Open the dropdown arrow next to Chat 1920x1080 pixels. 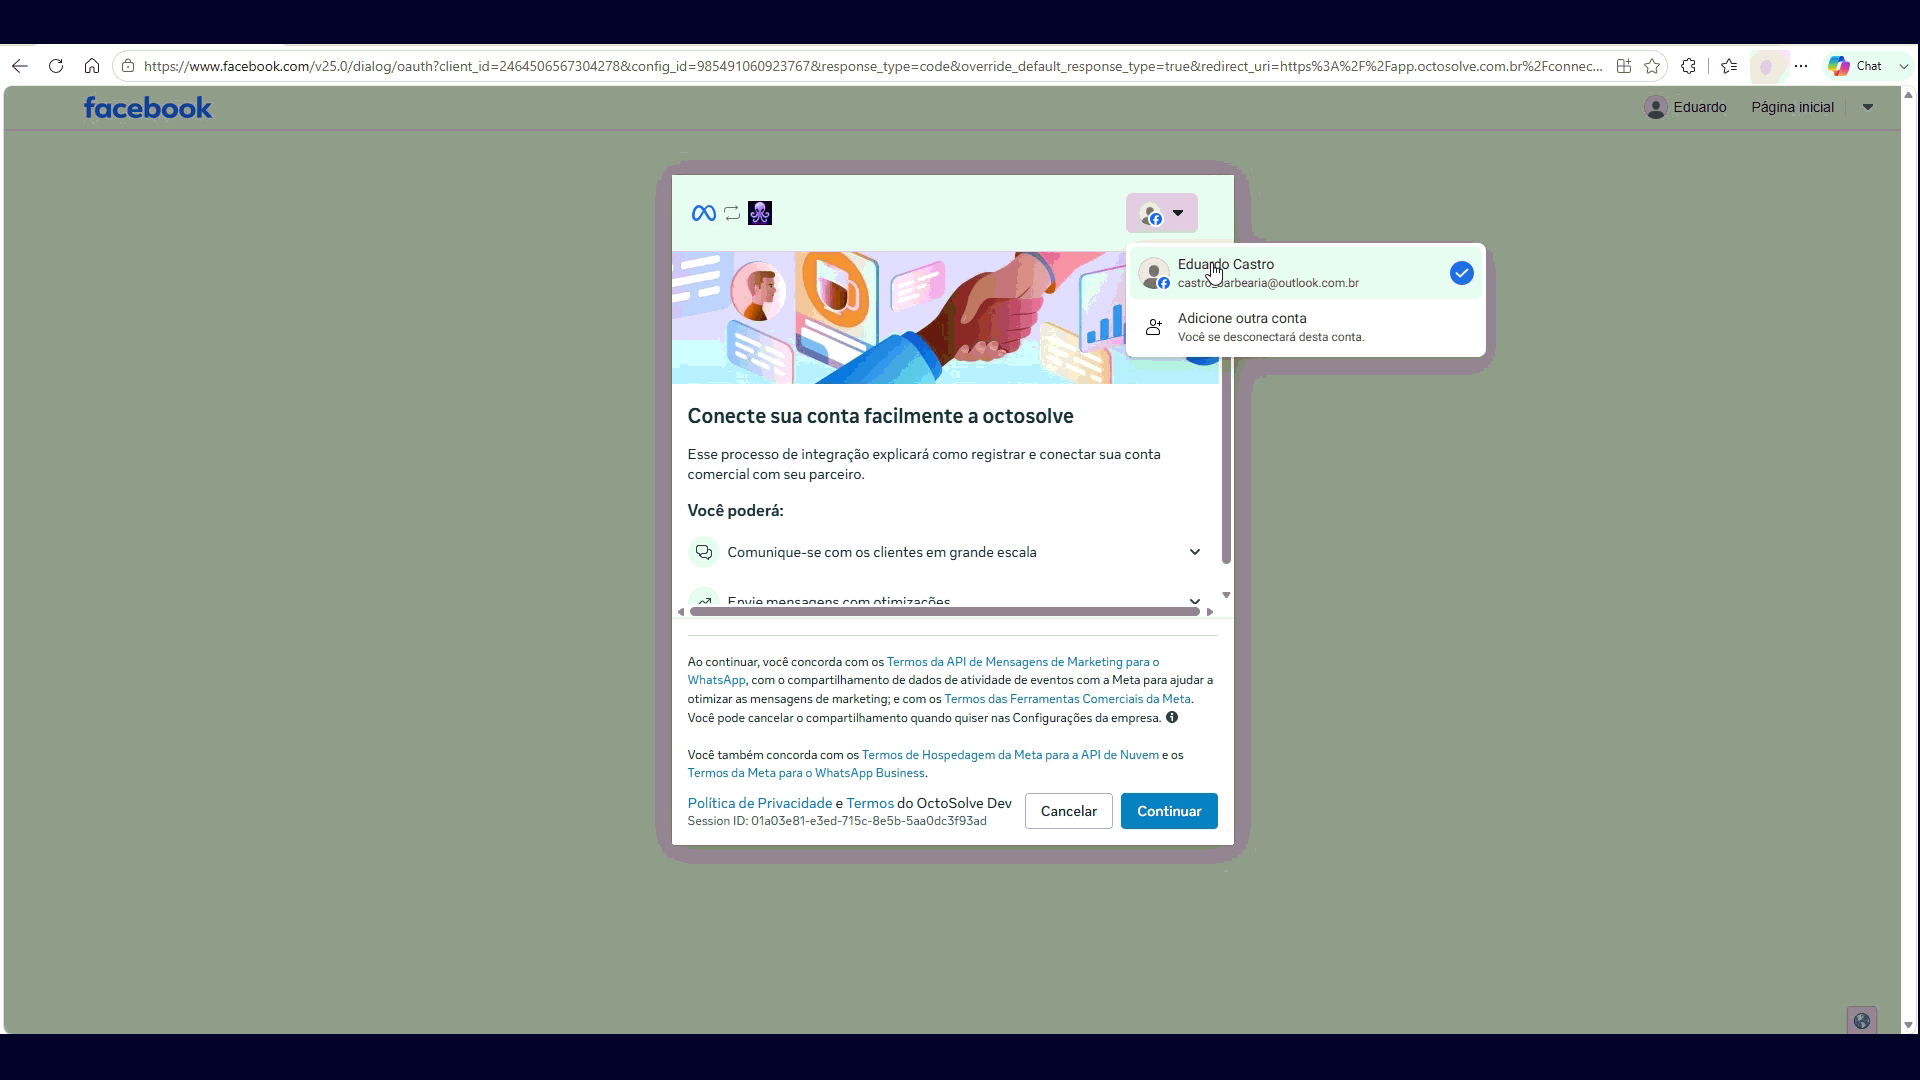click(1903, 66)
